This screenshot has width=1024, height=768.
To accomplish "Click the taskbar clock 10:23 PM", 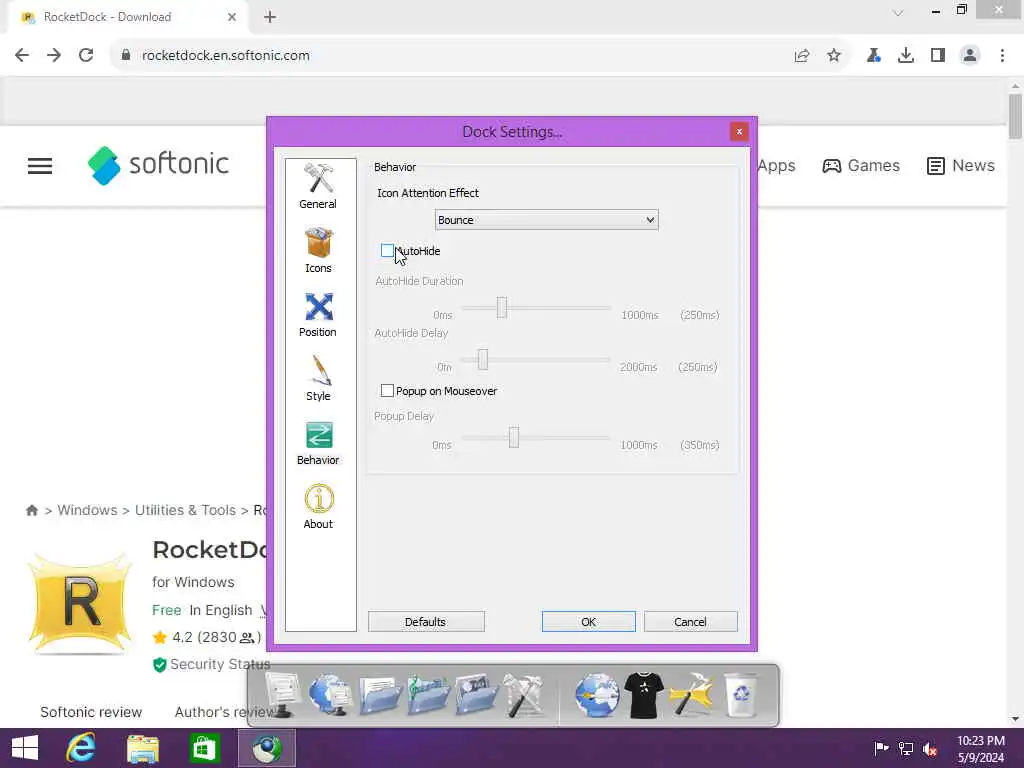I will tap(980, 741).
